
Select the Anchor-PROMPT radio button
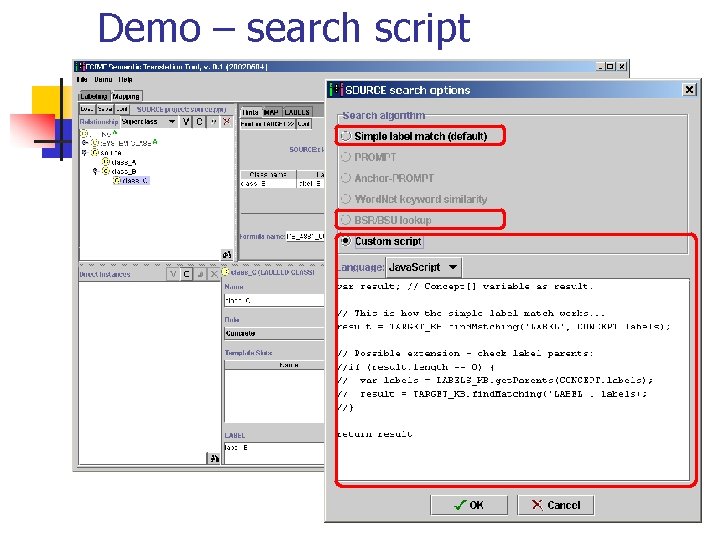click(x=346, y=178)
